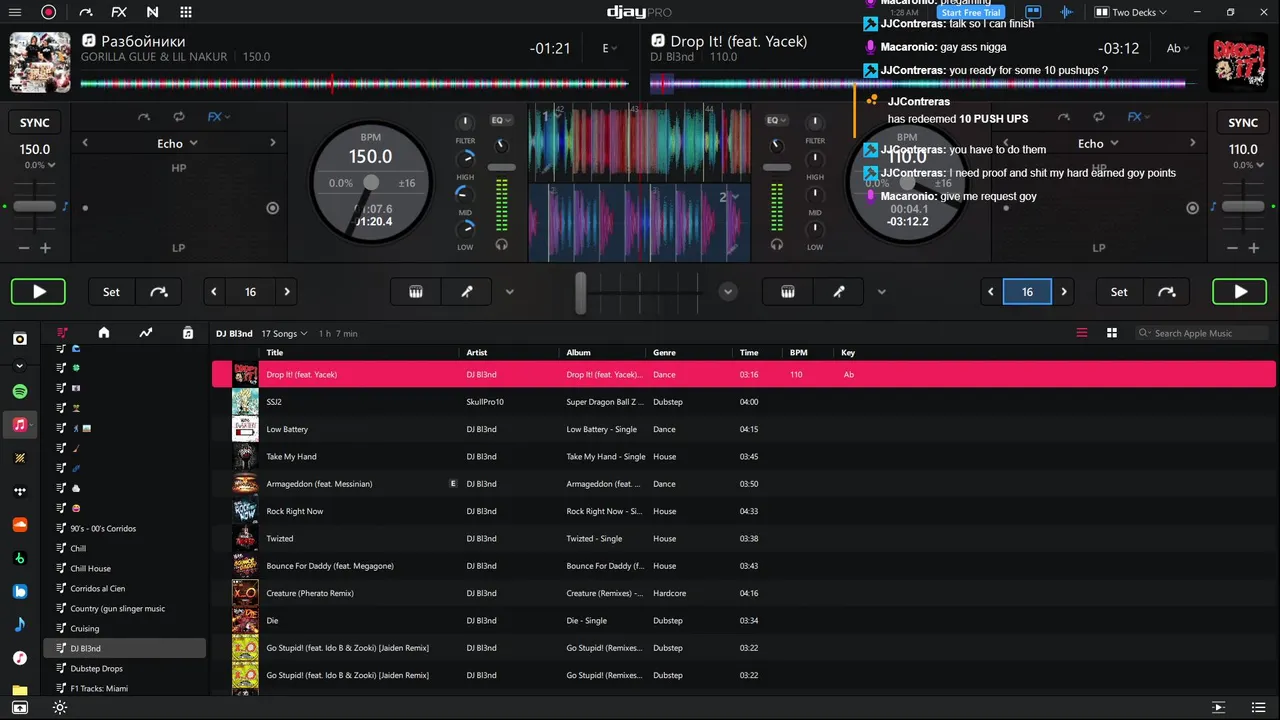Open the iTunes music library source
Viewport: 1280px width, 720px height.
click(19, 657)
